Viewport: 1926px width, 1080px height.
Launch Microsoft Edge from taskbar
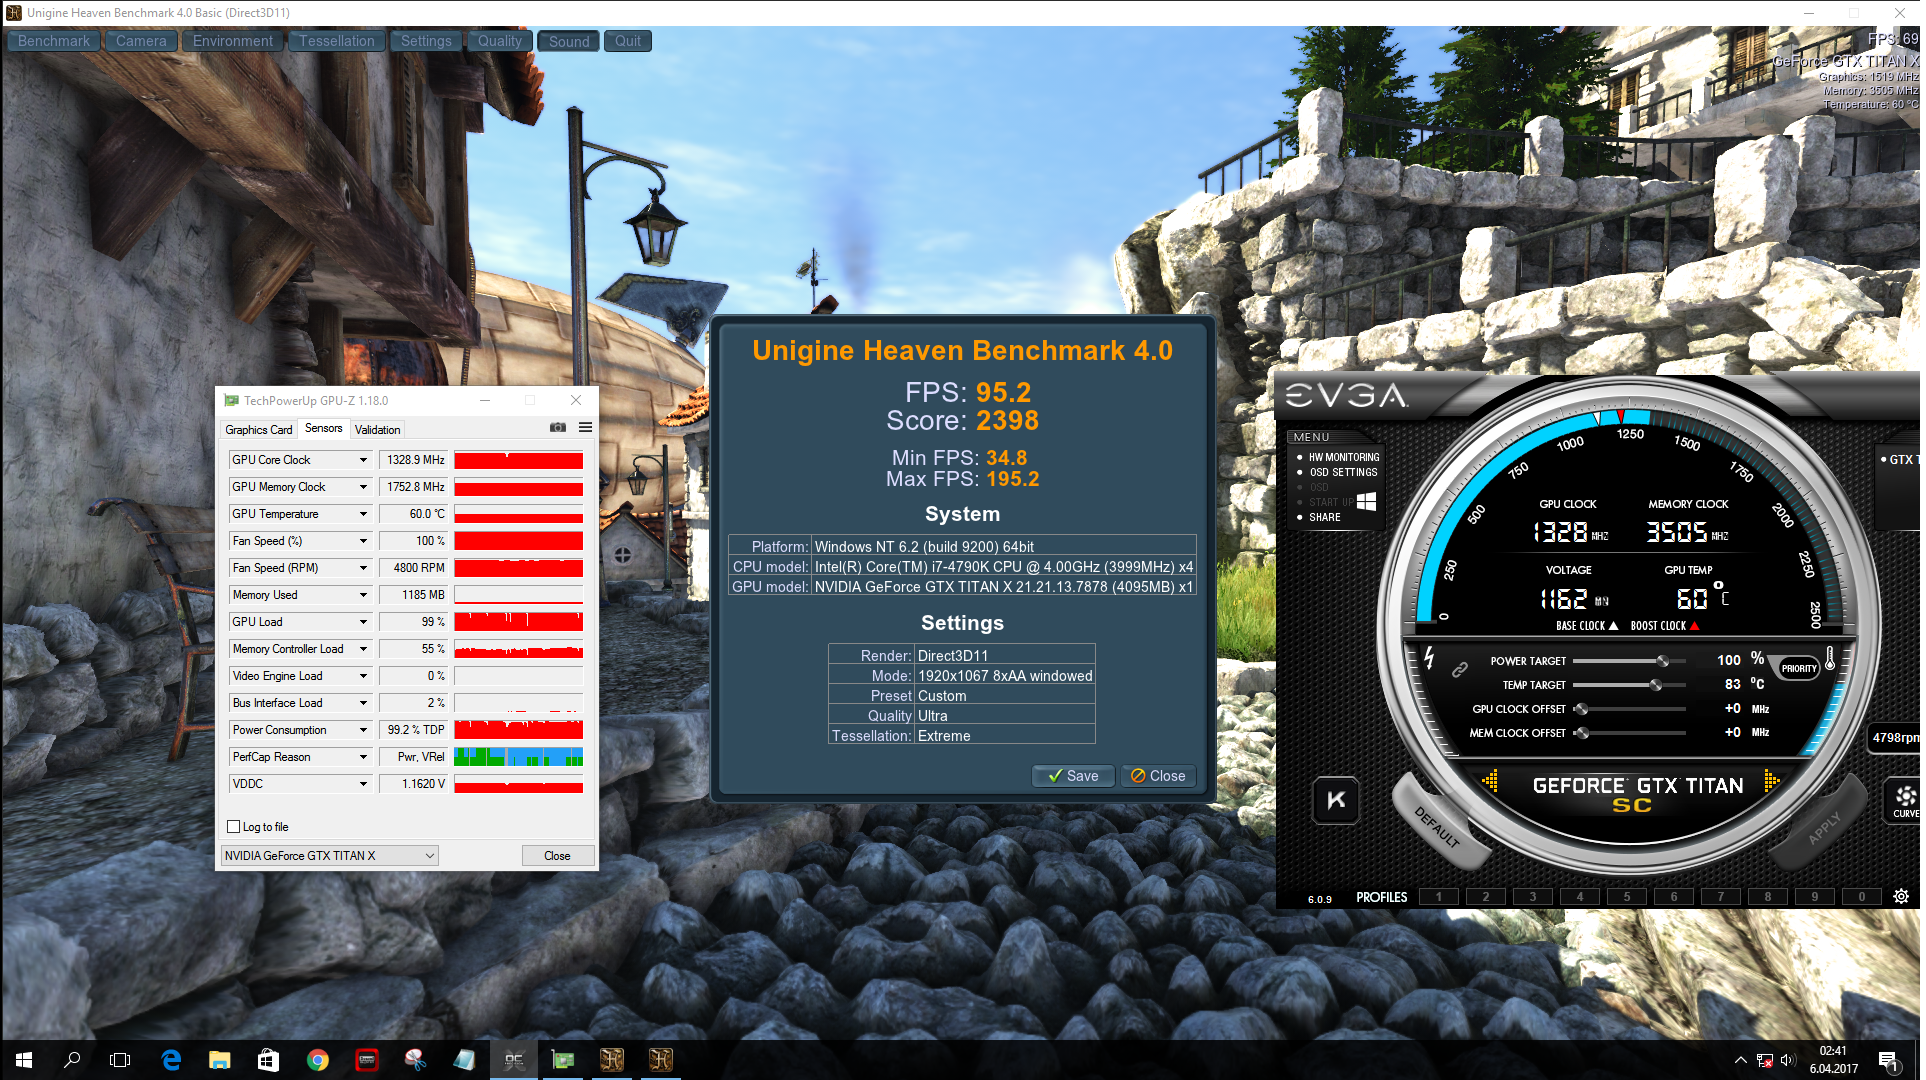(x=171, y=1060)
